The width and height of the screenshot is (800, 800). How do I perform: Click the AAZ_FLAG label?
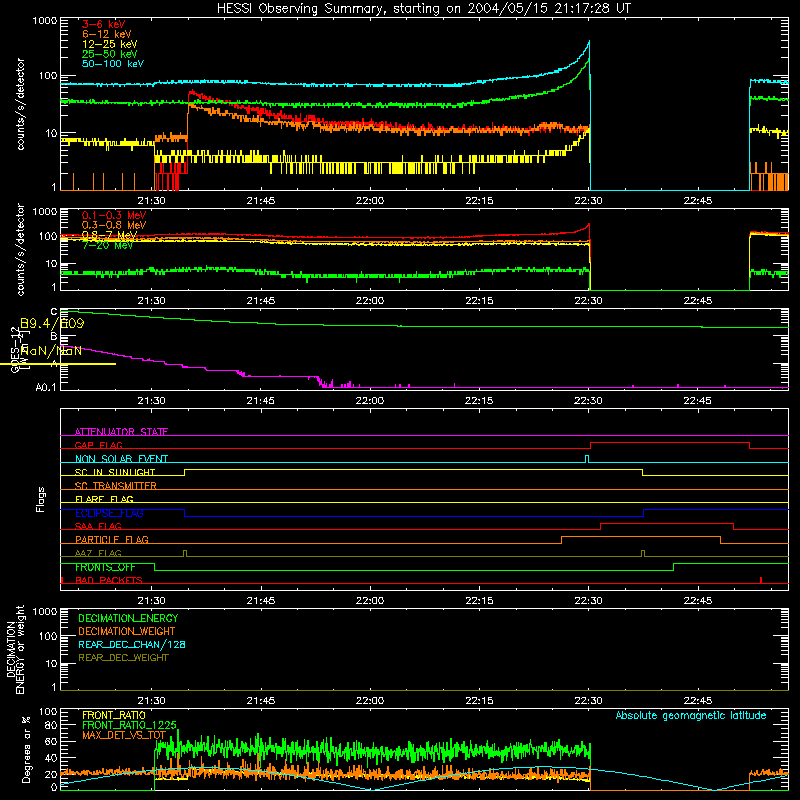(98, 553)
